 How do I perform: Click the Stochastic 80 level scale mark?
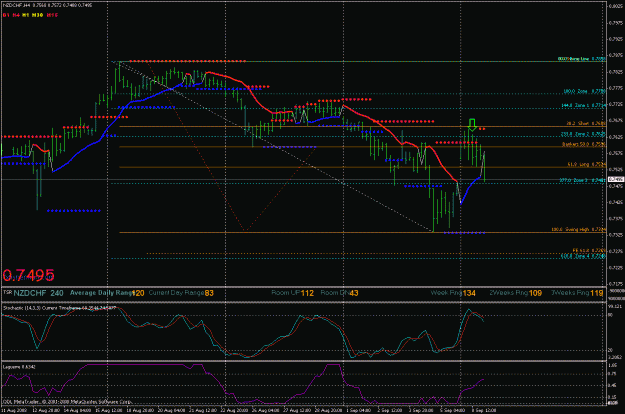coord(610,315)
